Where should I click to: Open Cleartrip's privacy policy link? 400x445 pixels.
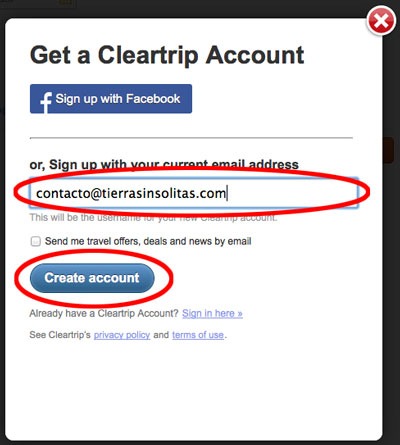pos(122,335)
